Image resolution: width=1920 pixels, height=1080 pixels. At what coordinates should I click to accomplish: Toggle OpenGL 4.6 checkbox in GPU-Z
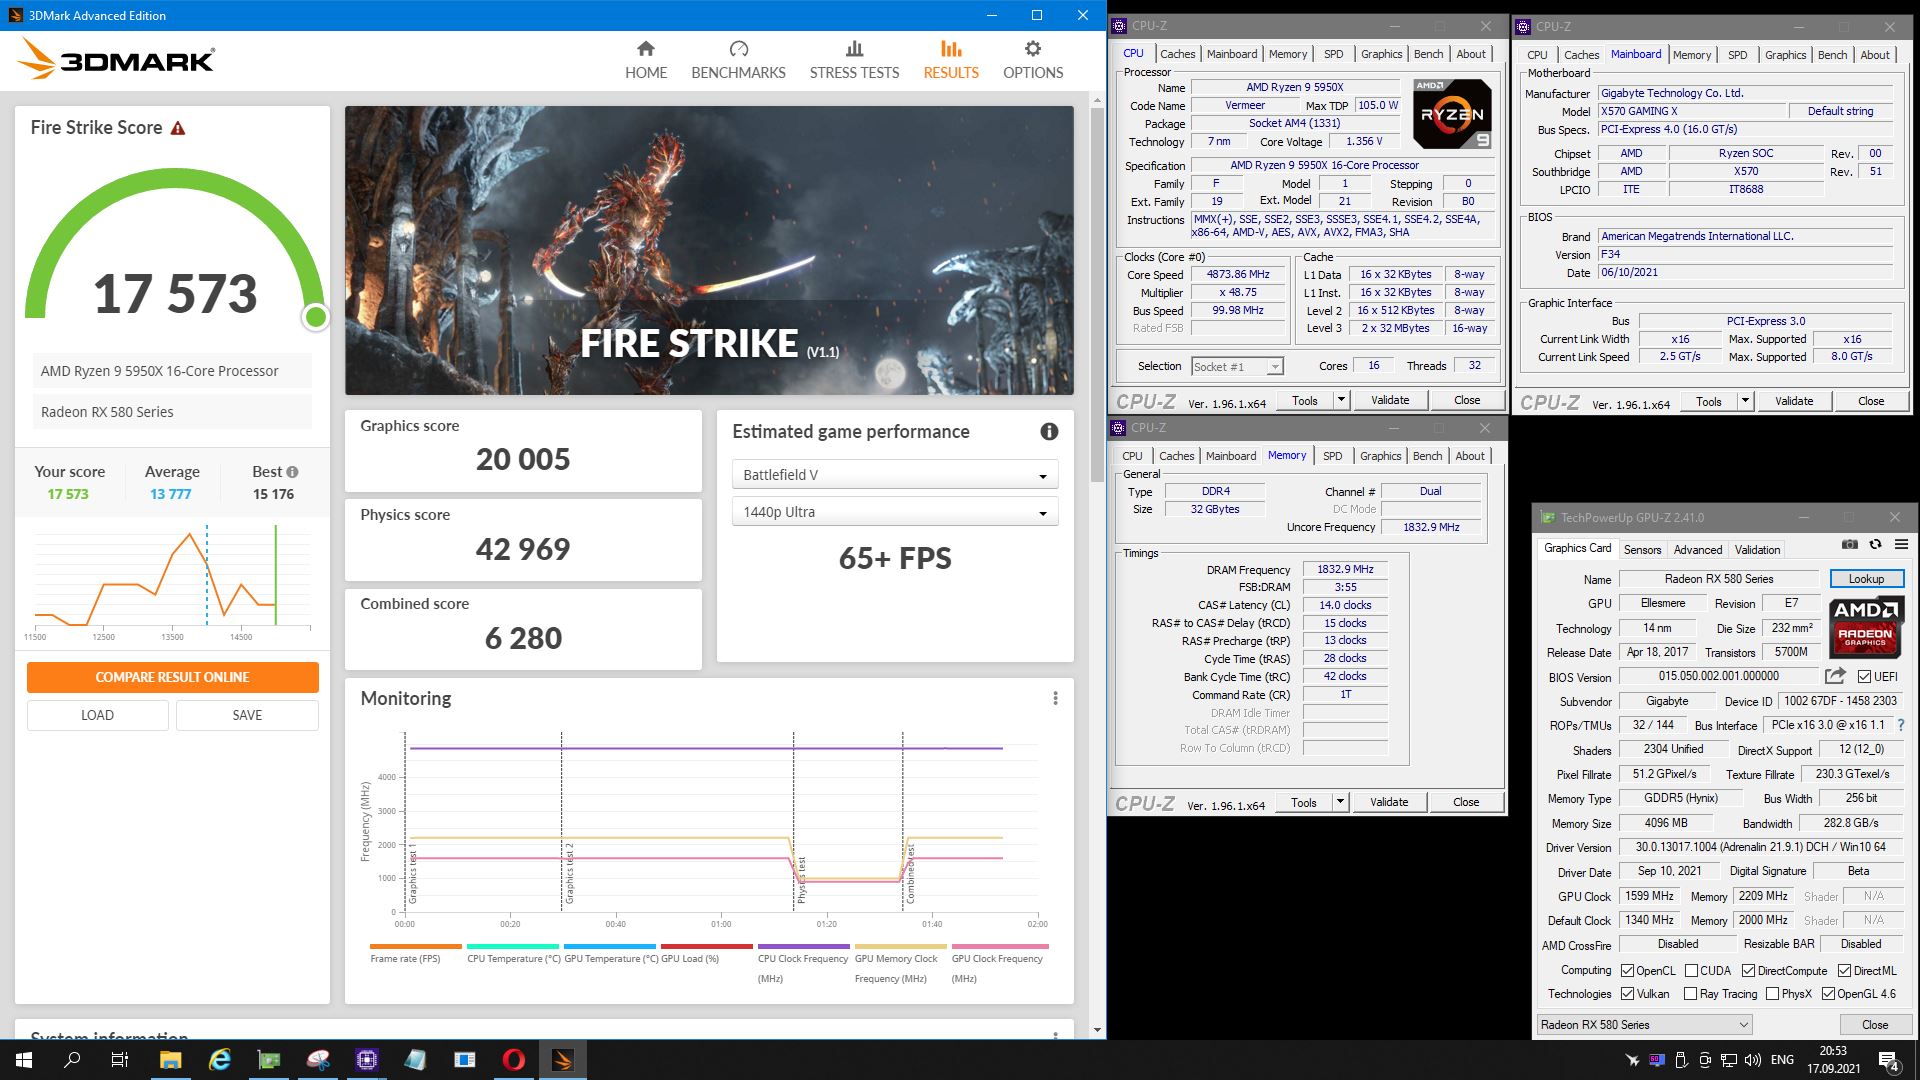1828,994
